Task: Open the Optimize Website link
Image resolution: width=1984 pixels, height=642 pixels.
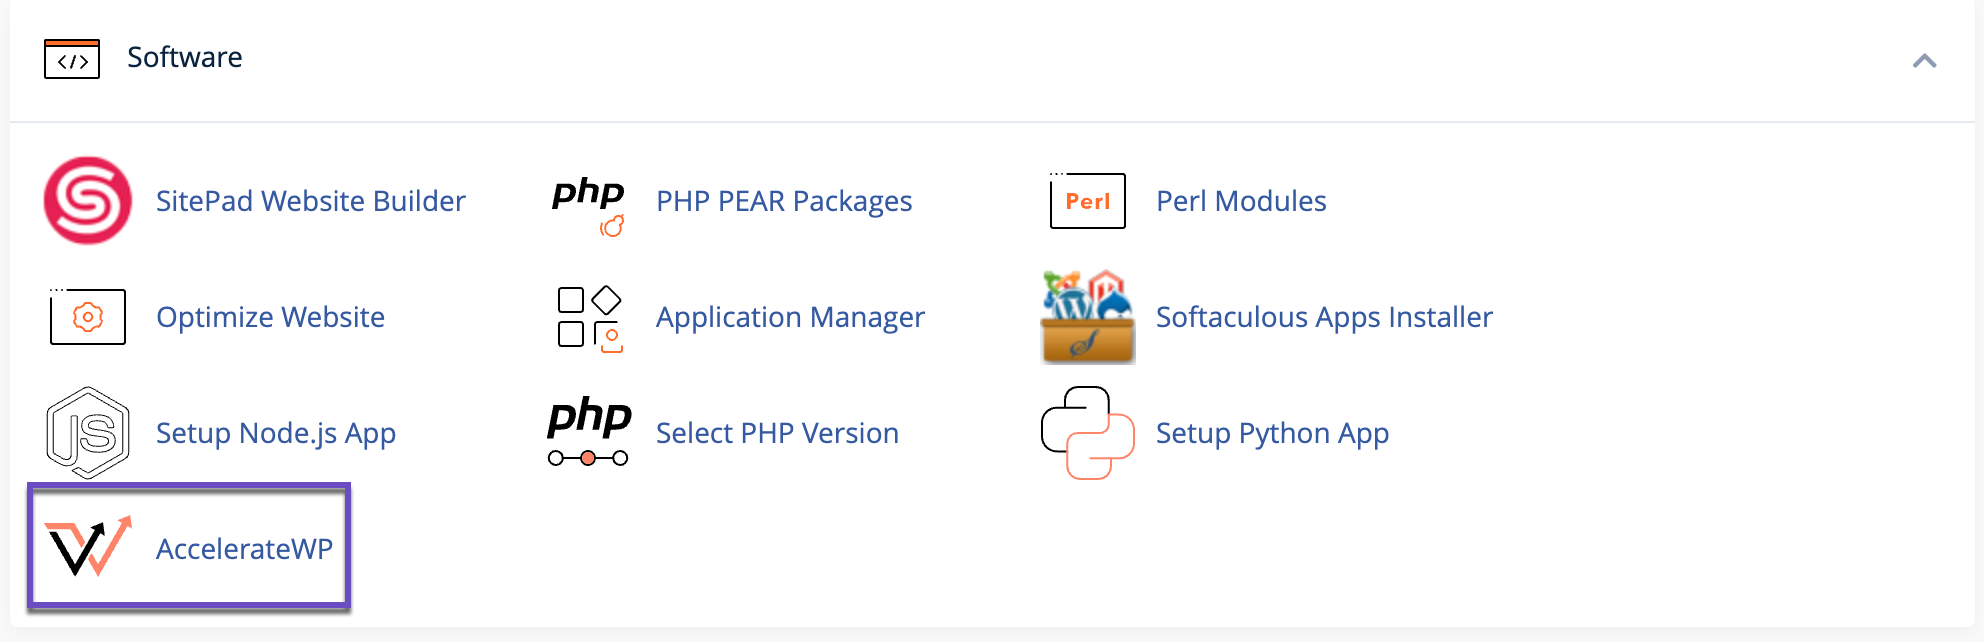Action: click(270, 317)
